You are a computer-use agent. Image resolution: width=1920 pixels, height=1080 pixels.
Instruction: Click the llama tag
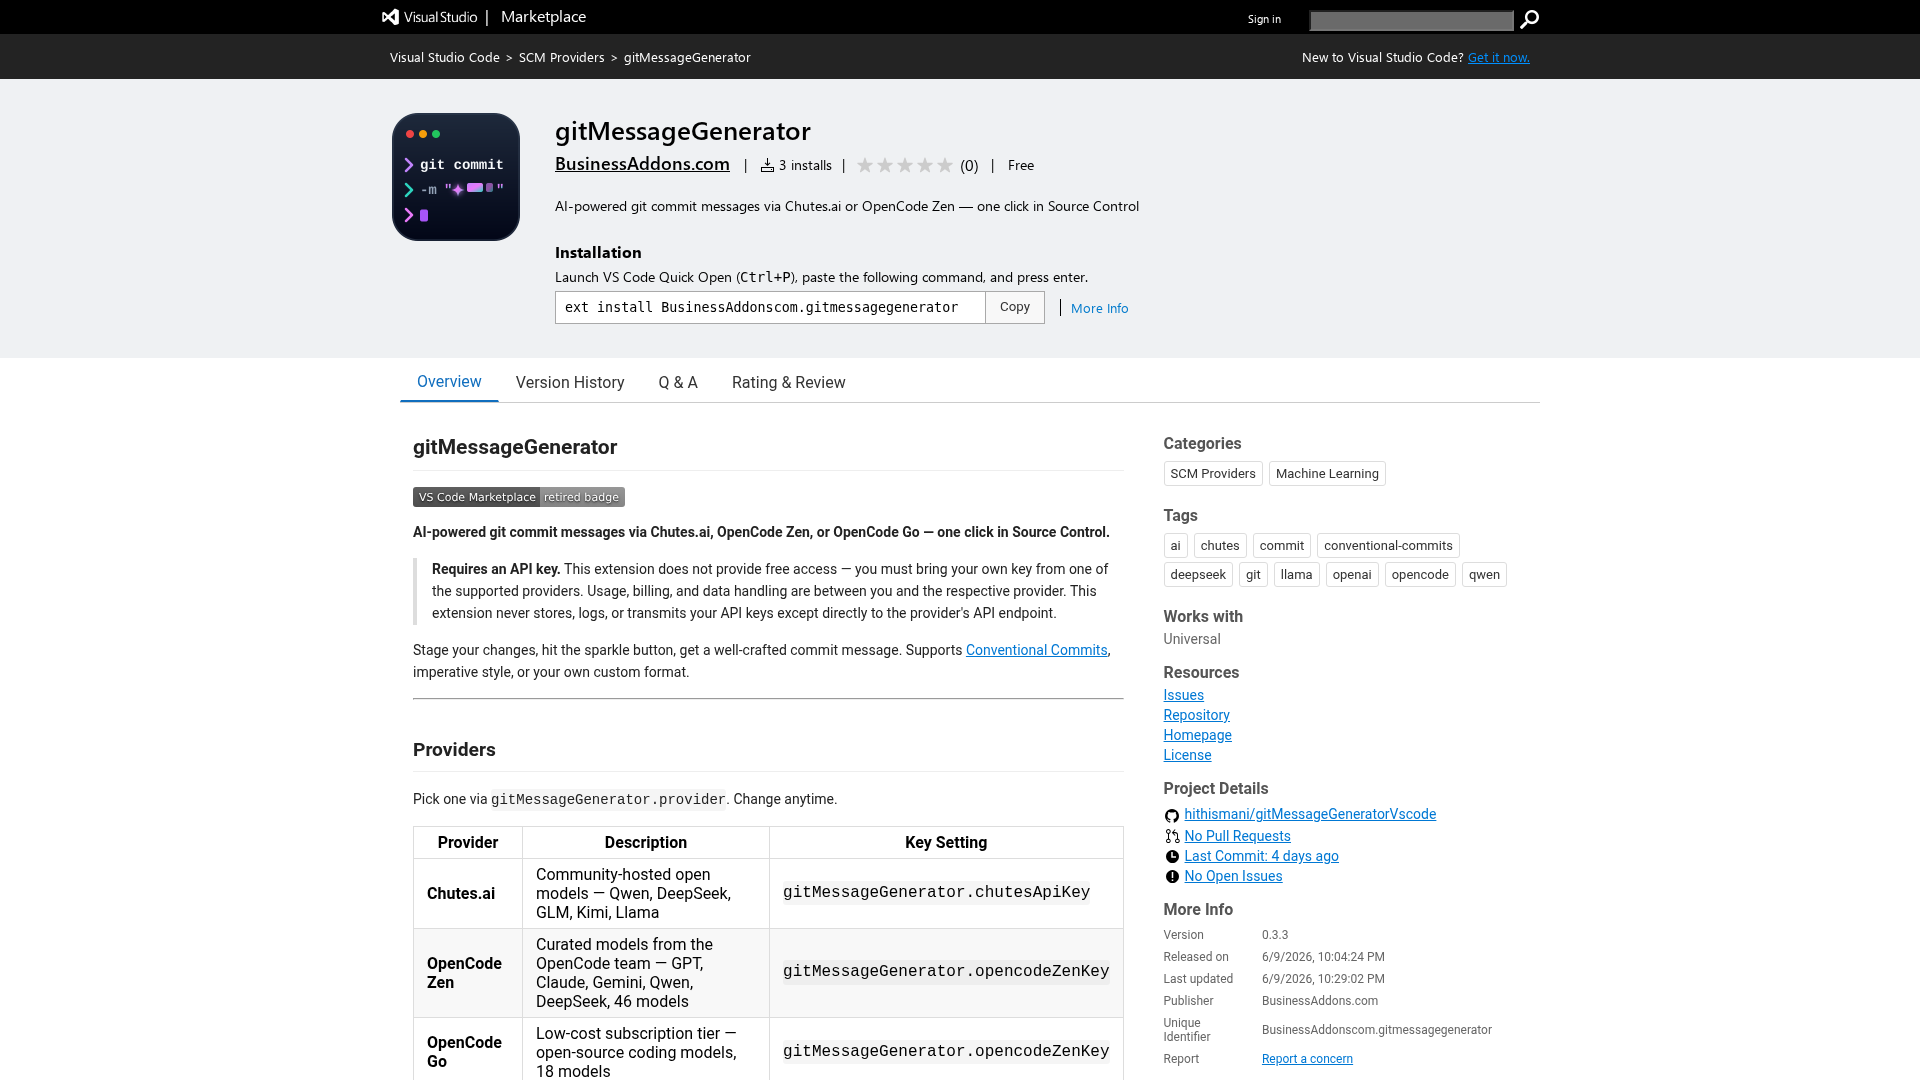coord(1297,575)
